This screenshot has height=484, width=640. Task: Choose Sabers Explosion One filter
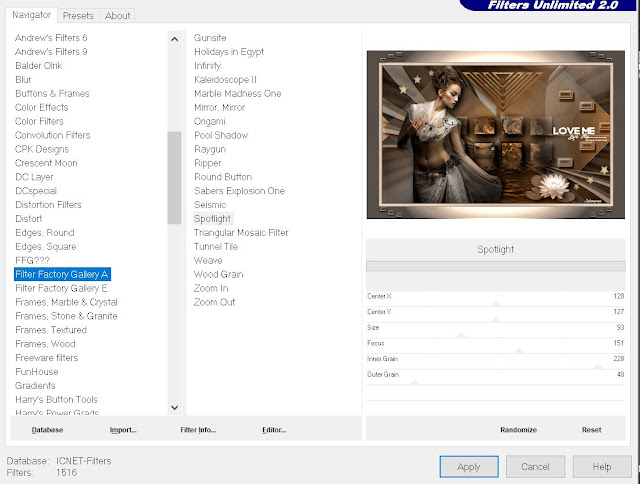239,191
